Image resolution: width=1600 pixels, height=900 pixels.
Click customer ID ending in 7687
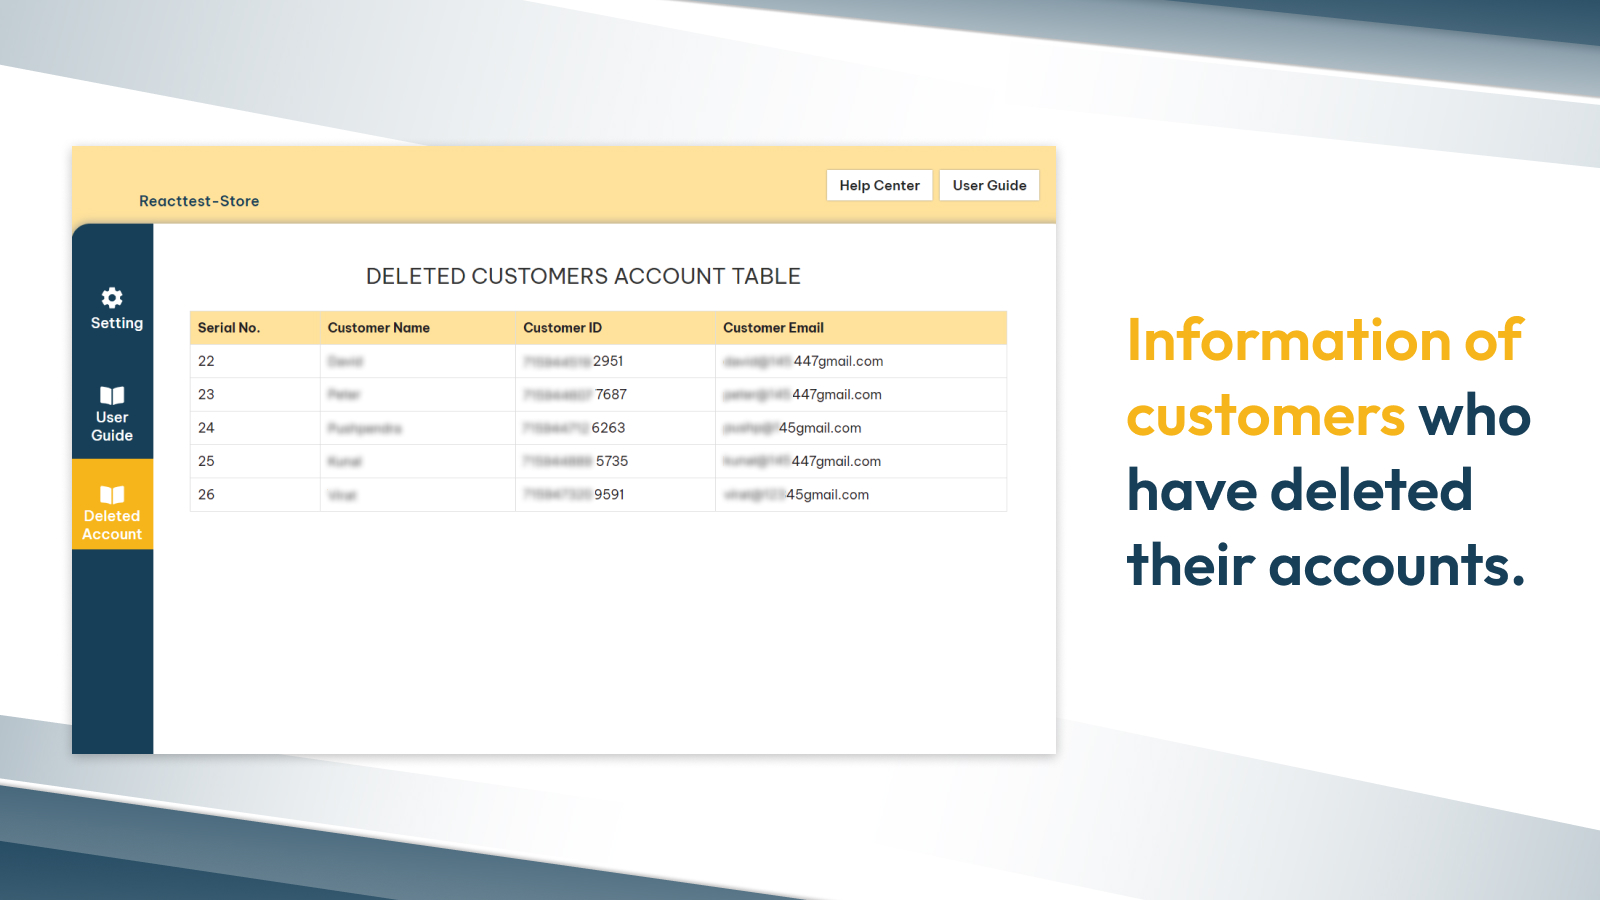click(575, 394)
